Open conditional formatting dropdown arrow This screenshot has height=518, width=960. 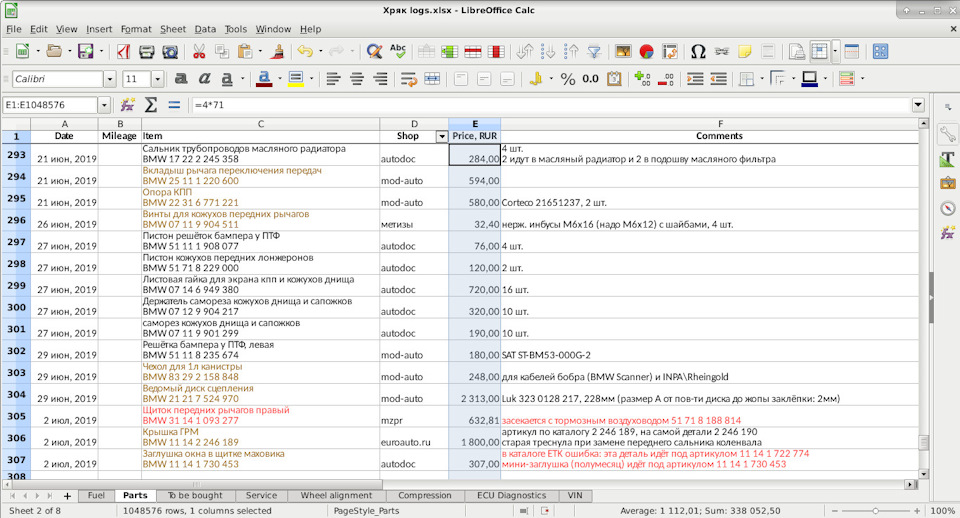[x=863, y=79]
